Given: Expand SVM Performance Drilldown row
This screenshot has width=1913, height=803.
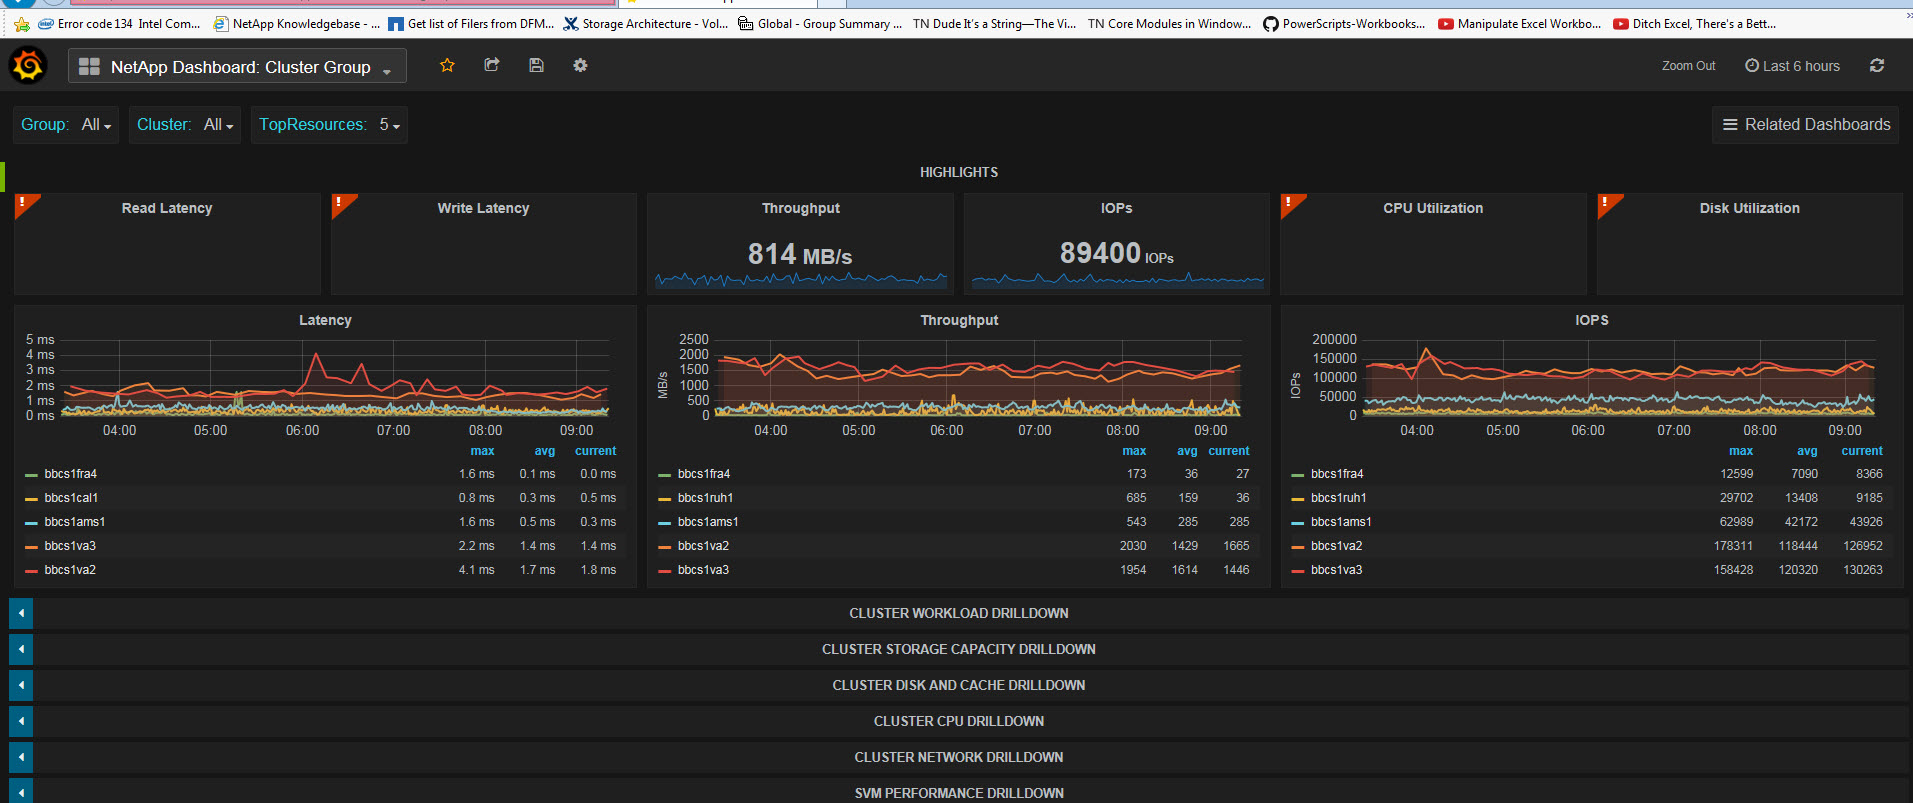Looking at the screenshot, I should [x=21, y=791].
